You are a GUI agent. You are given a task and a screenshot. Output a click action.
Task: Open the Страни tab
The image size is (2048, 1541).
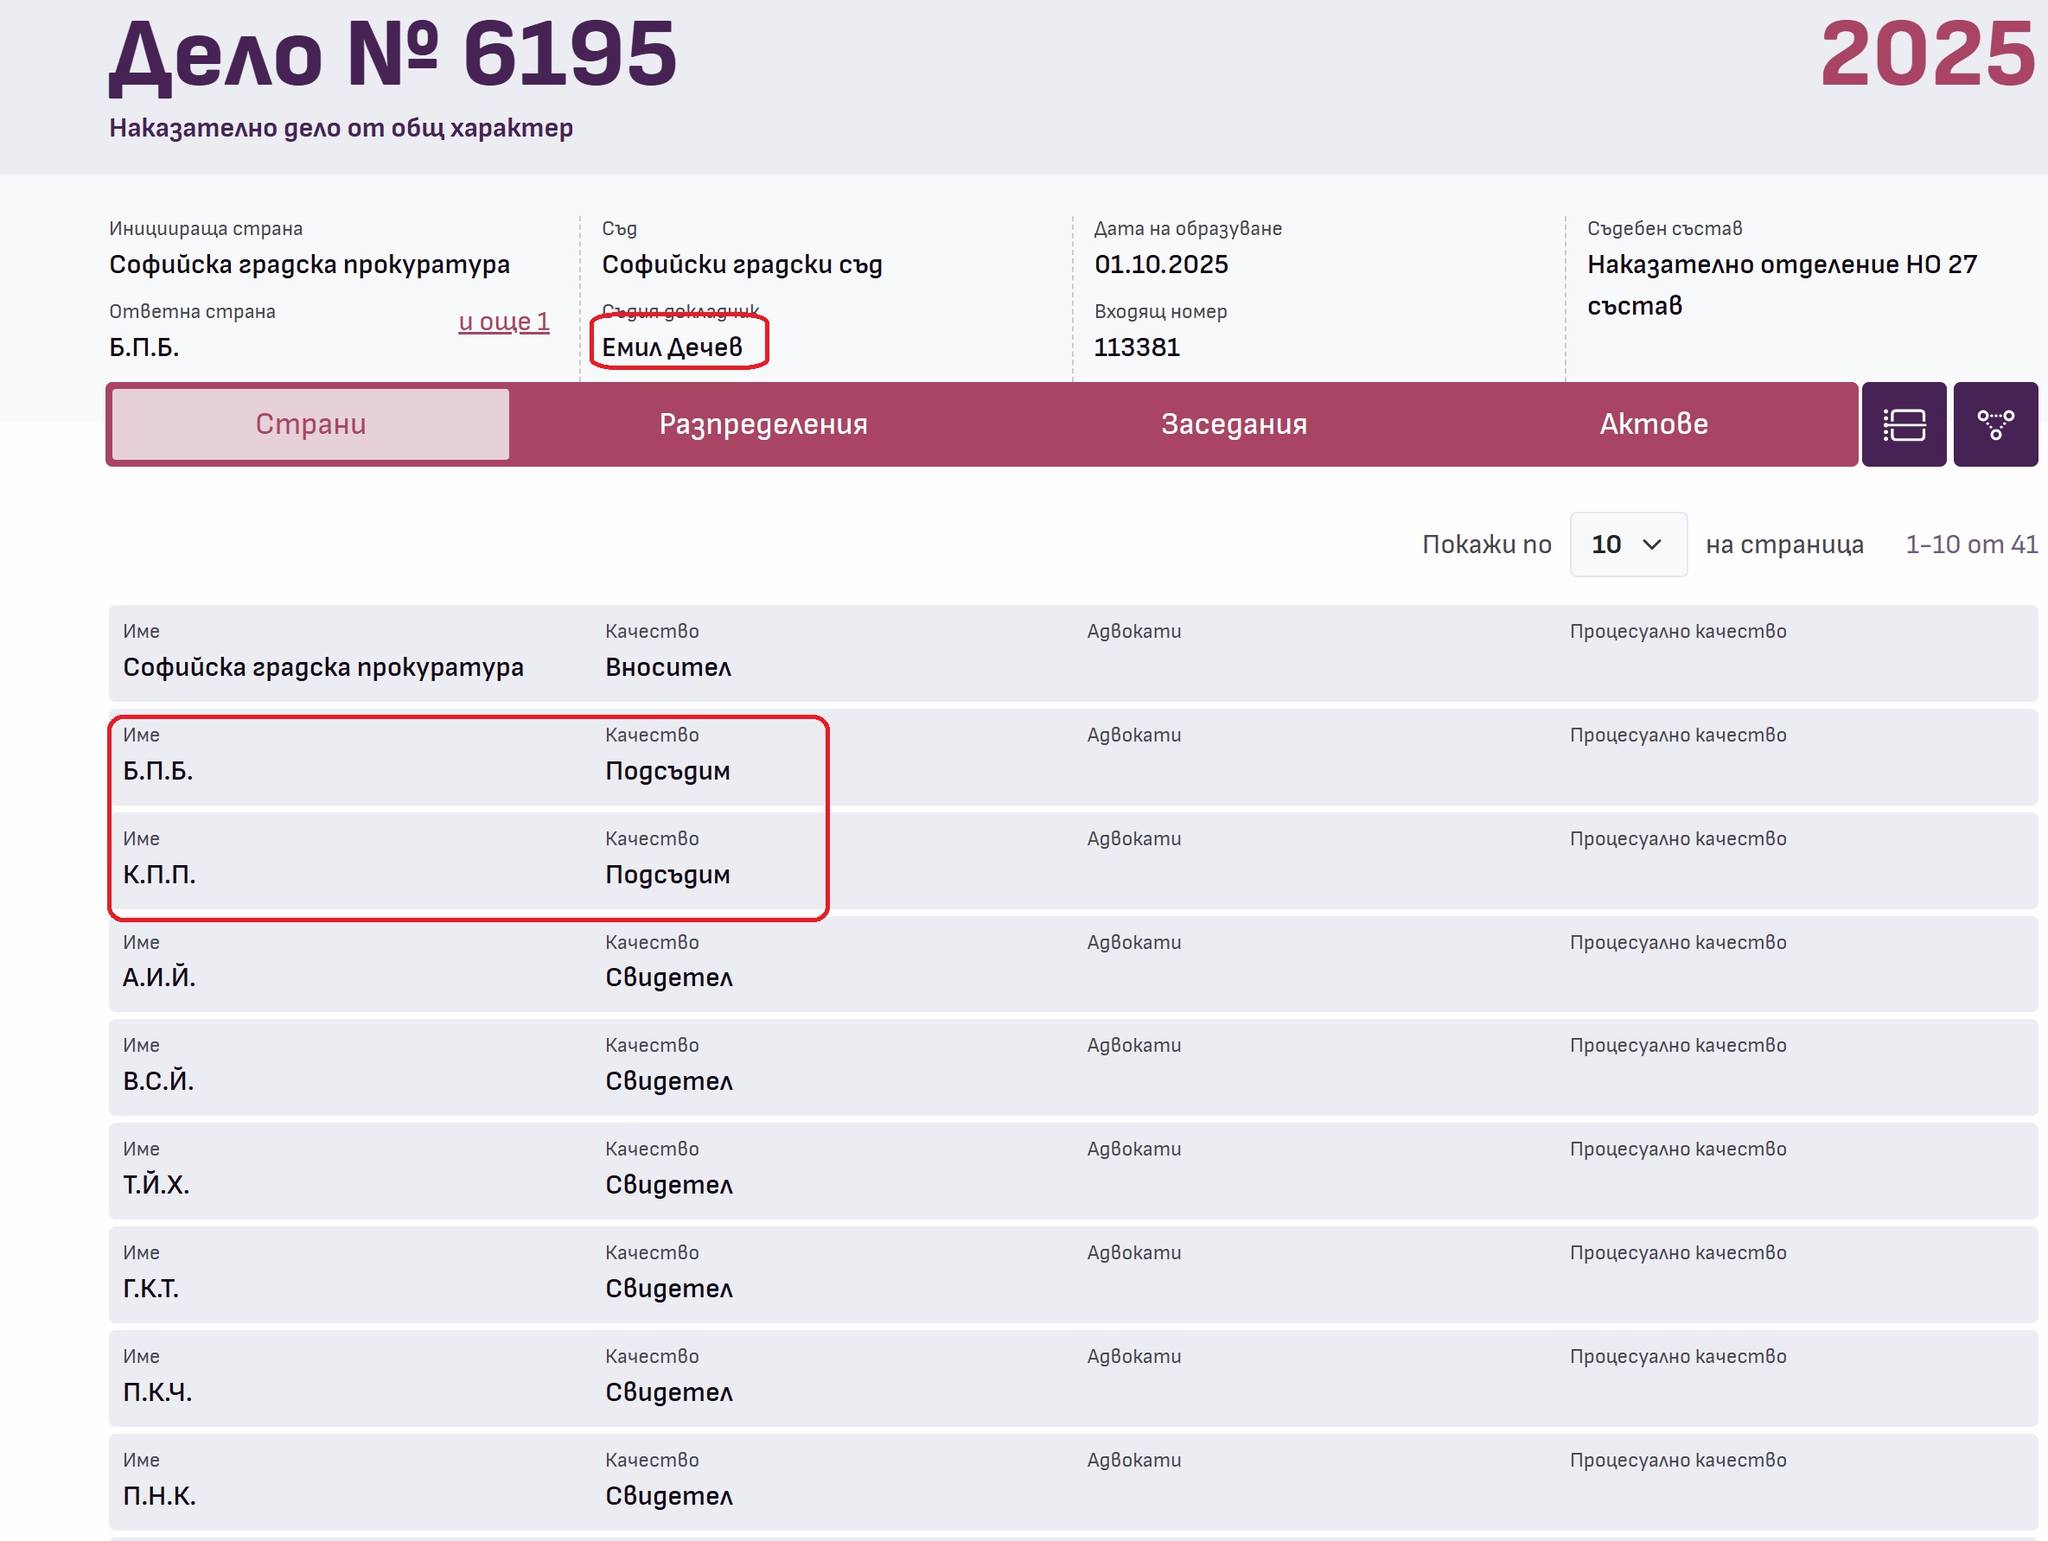310,424
